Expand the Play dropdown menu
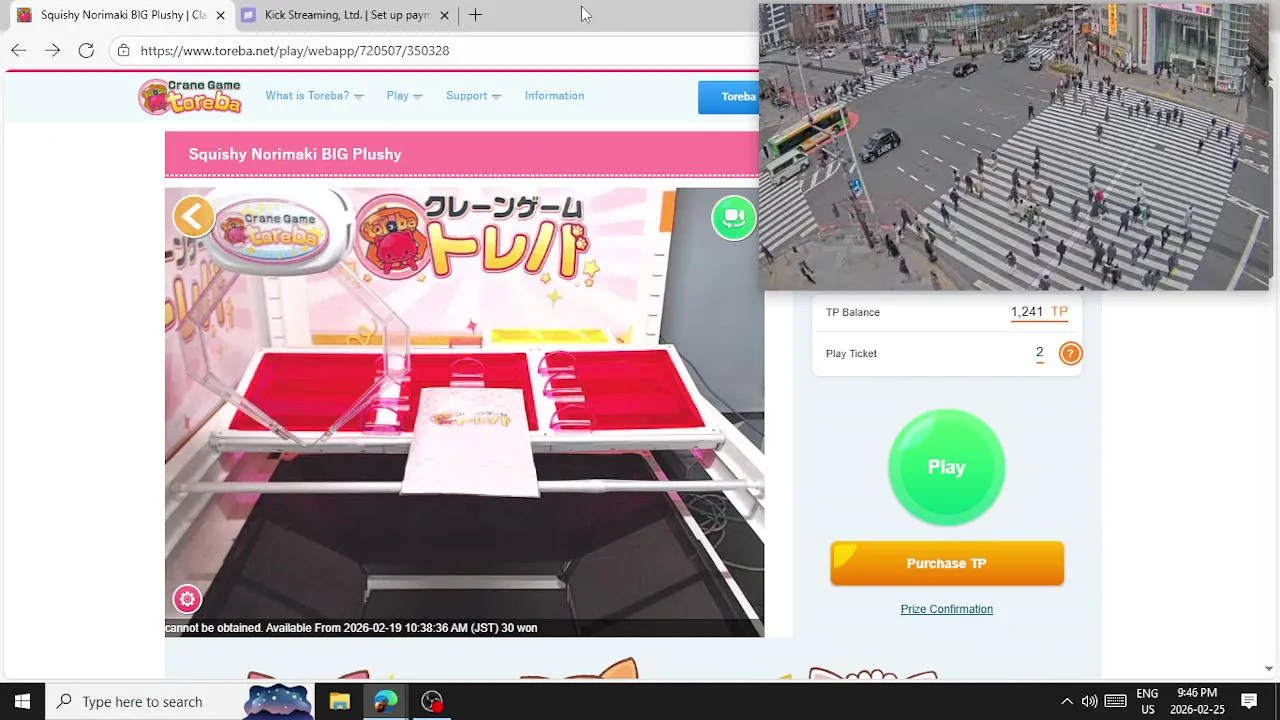The height and width of the screenshot is (720, 1280). click(x=404, y=96)
